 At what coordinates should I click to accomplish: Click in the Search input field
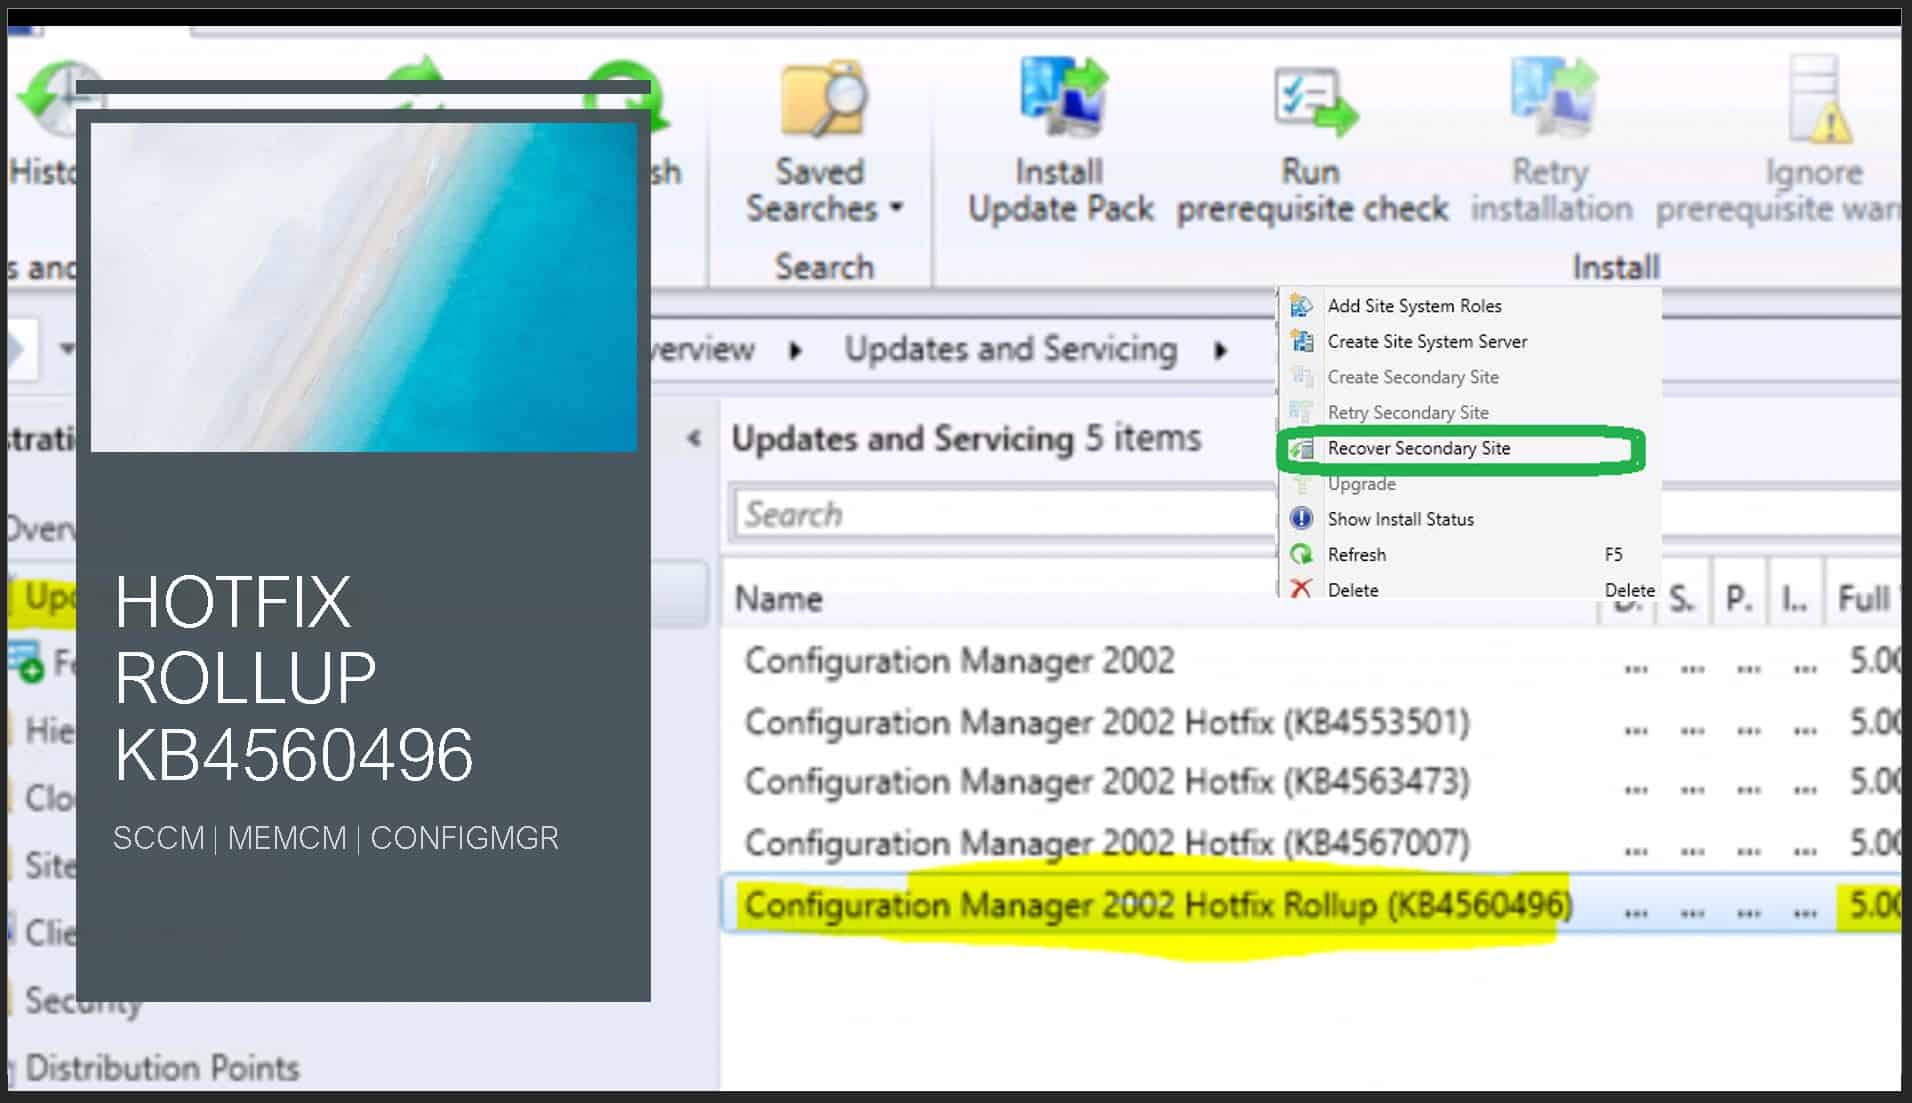(x=1000, y=514)
